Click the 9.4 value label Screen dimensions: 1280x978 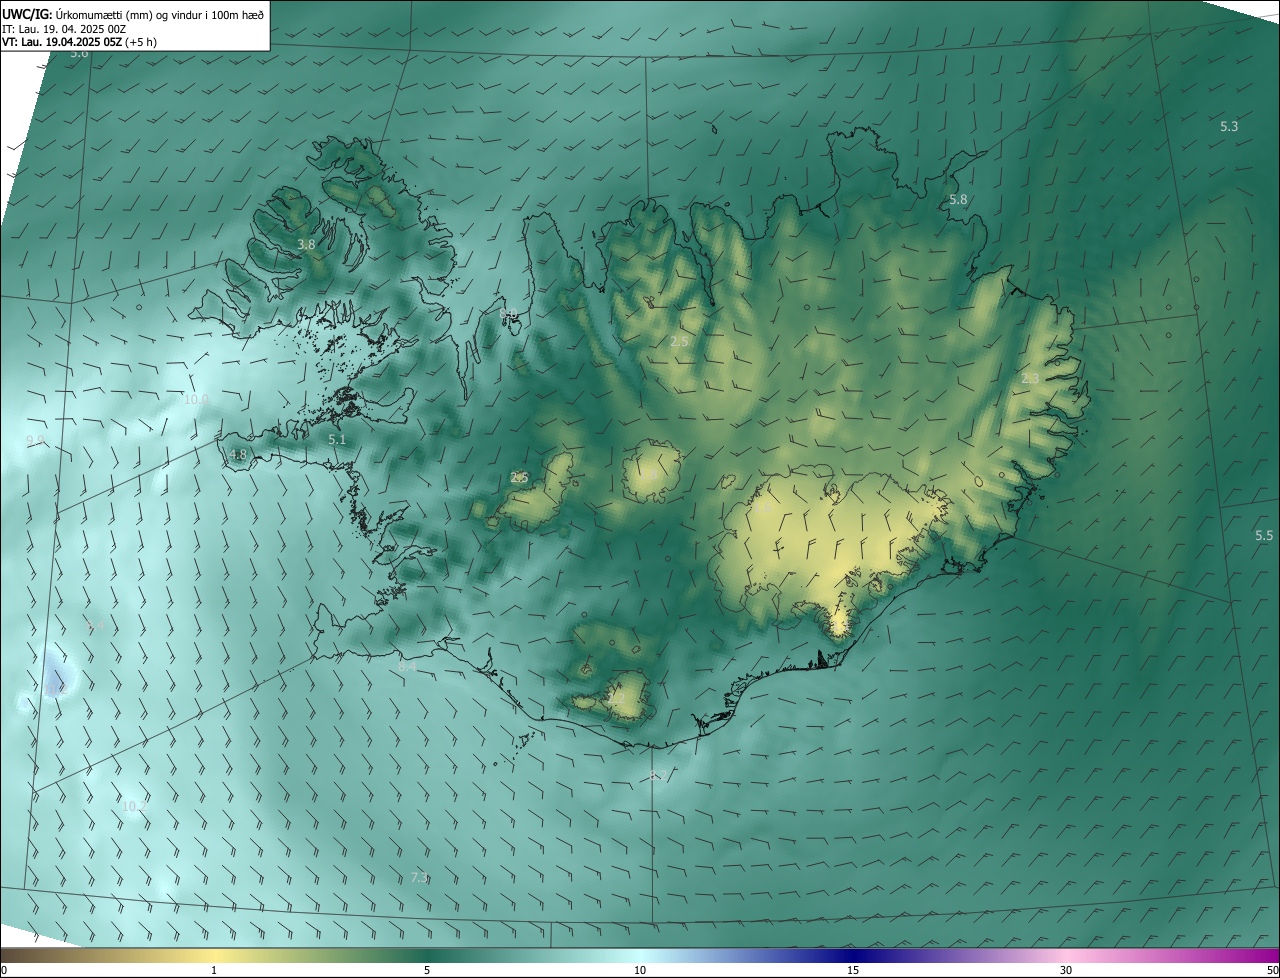point(96,626)
